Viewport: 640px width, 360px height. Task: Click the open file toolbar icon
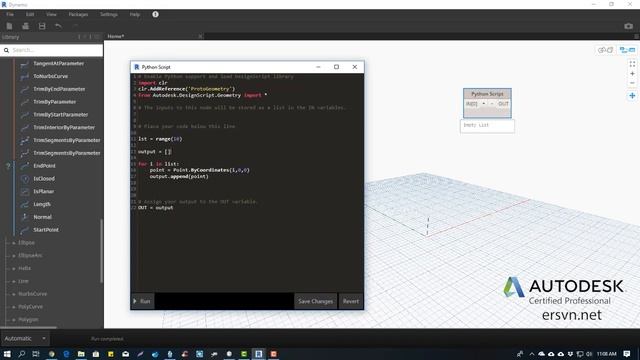pyautogui.click(x=25, y=26)
